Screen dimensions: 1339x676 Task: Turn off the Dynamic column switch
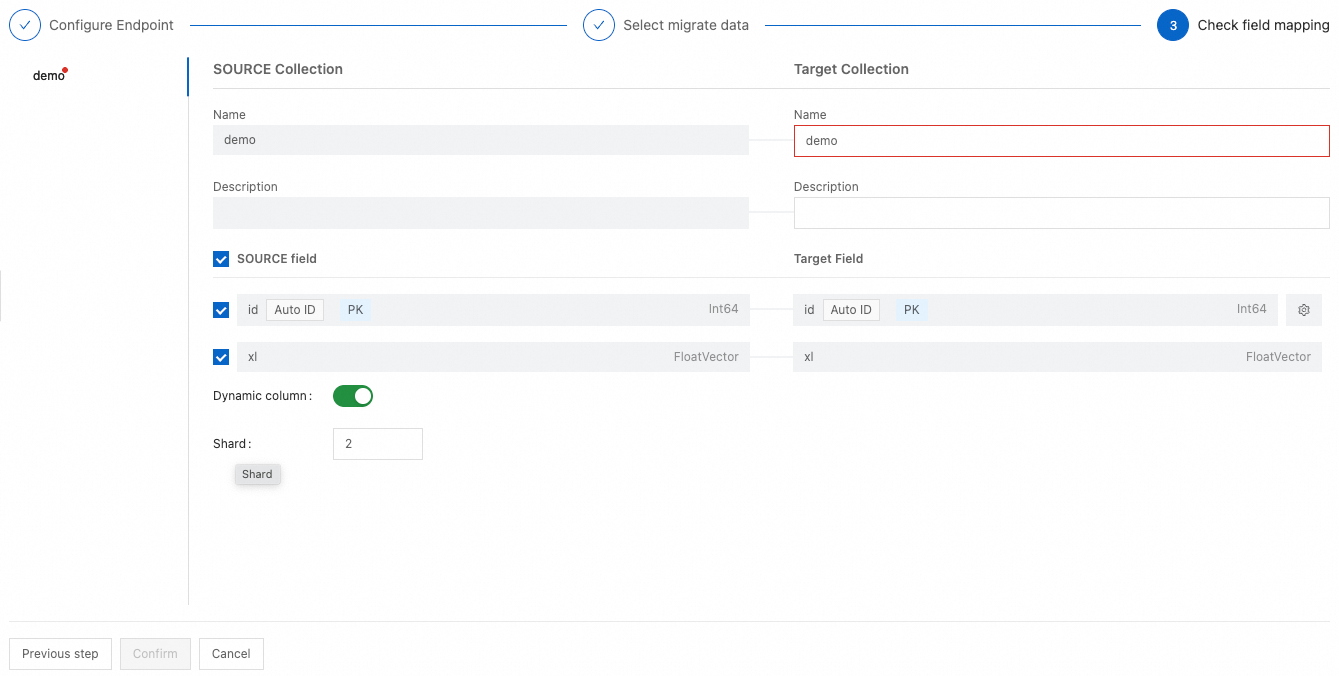point(353,396)
